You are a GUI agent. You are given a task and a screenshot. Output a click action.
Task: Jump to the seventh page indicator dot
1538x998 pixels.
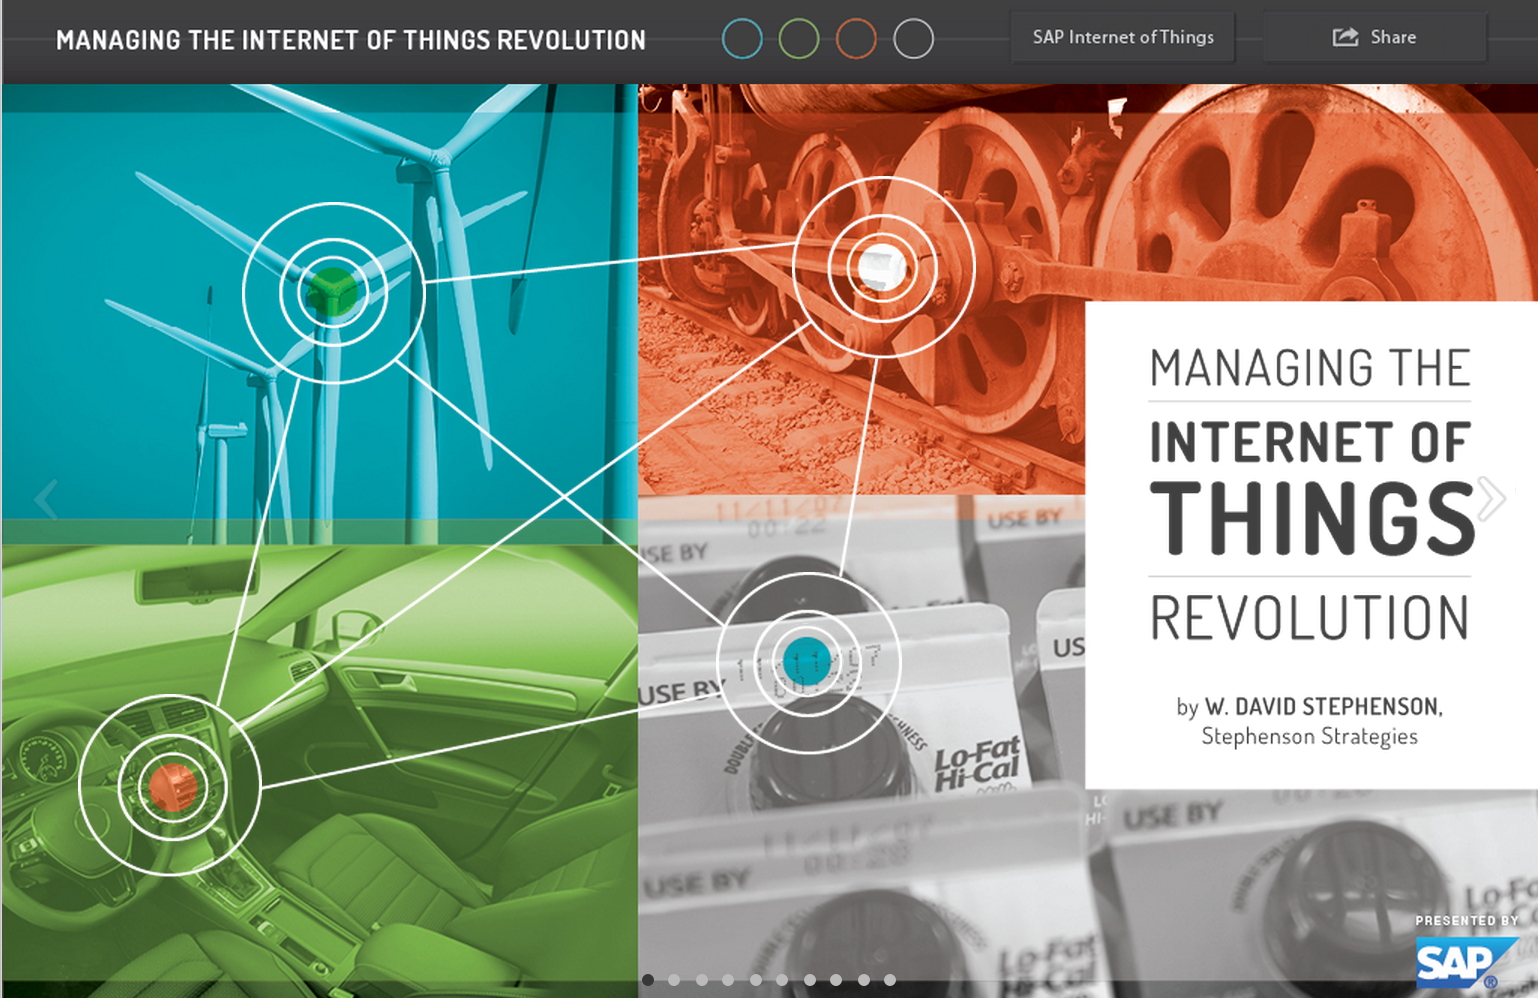[809, 980]
